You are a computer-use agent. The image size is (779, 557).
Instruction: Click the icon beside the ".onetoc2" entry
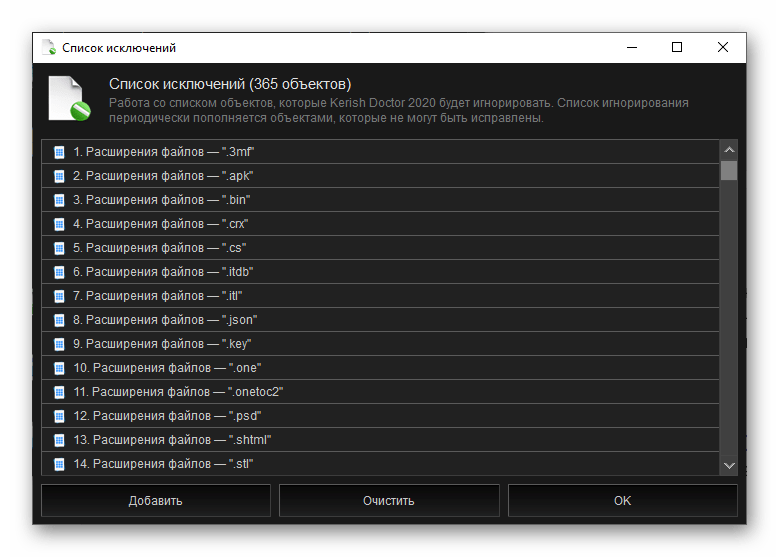pyautogui.click(x=59, y=392)
